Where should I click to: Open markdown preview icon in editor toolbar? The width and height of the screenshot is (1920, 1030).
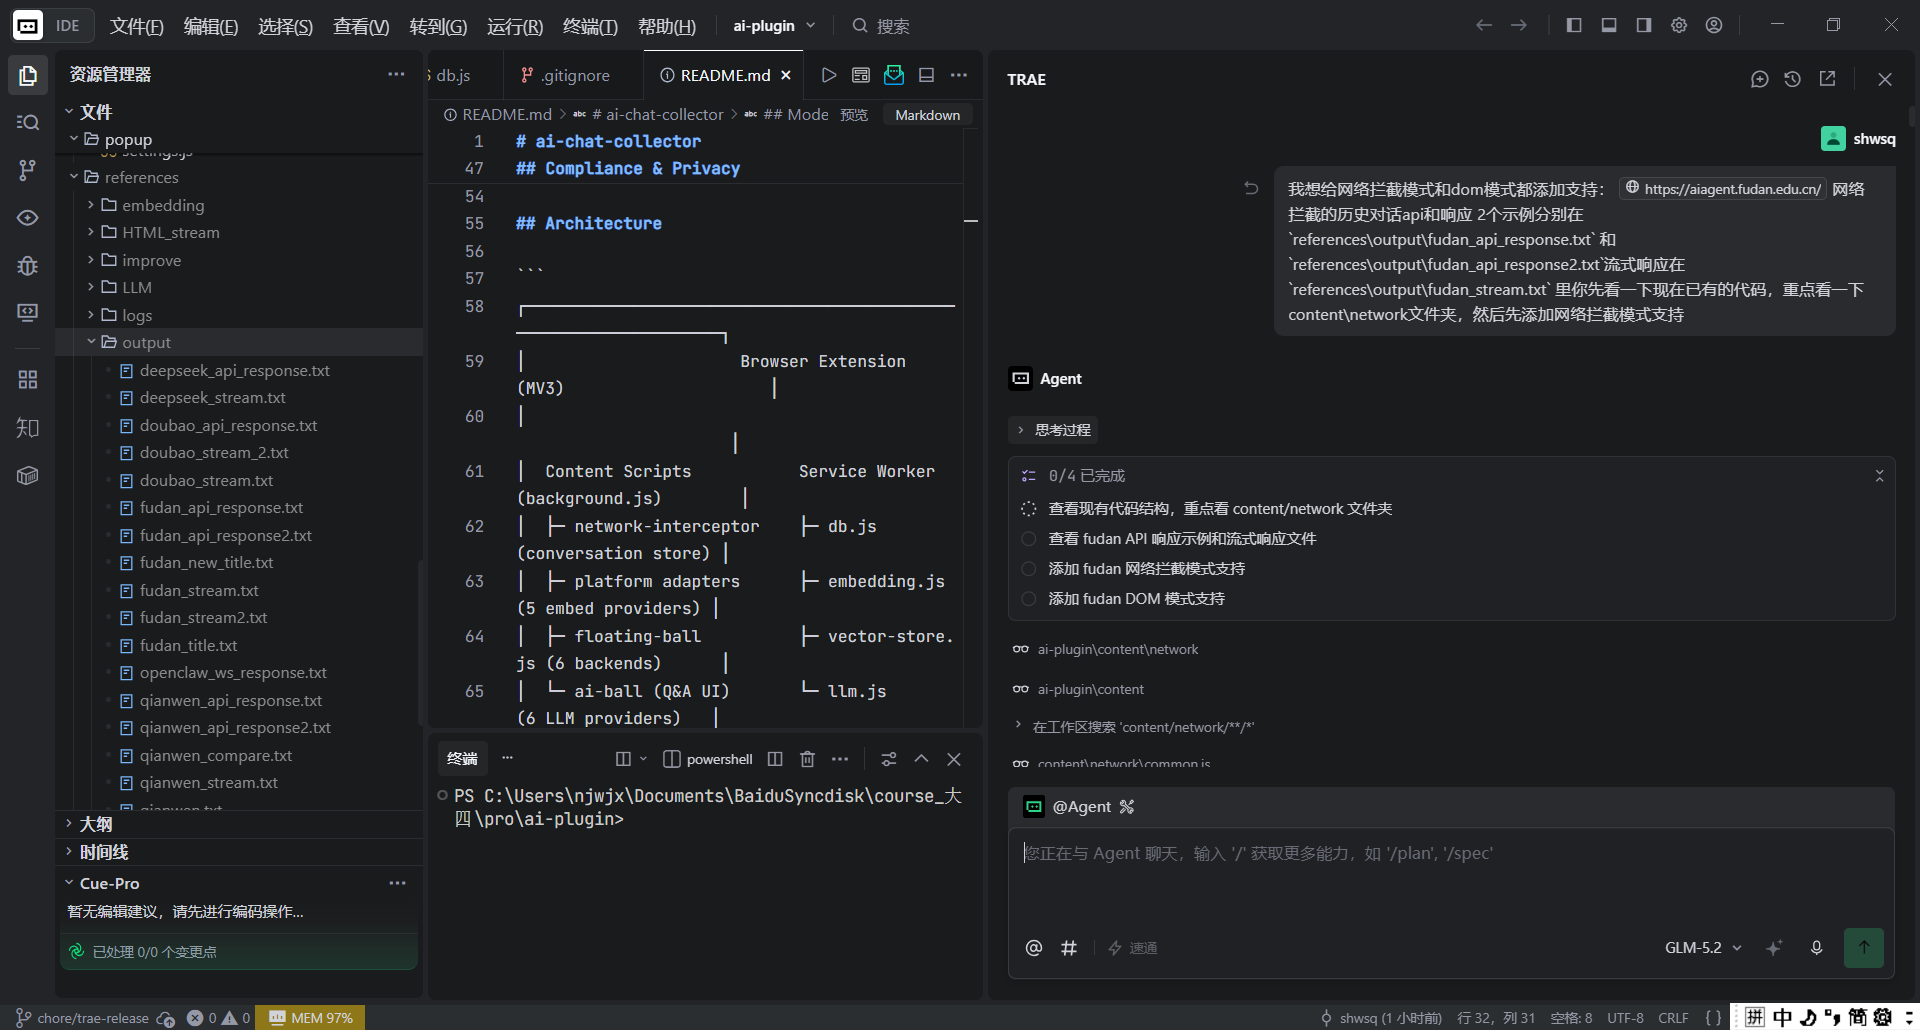(x=861, y=75)
